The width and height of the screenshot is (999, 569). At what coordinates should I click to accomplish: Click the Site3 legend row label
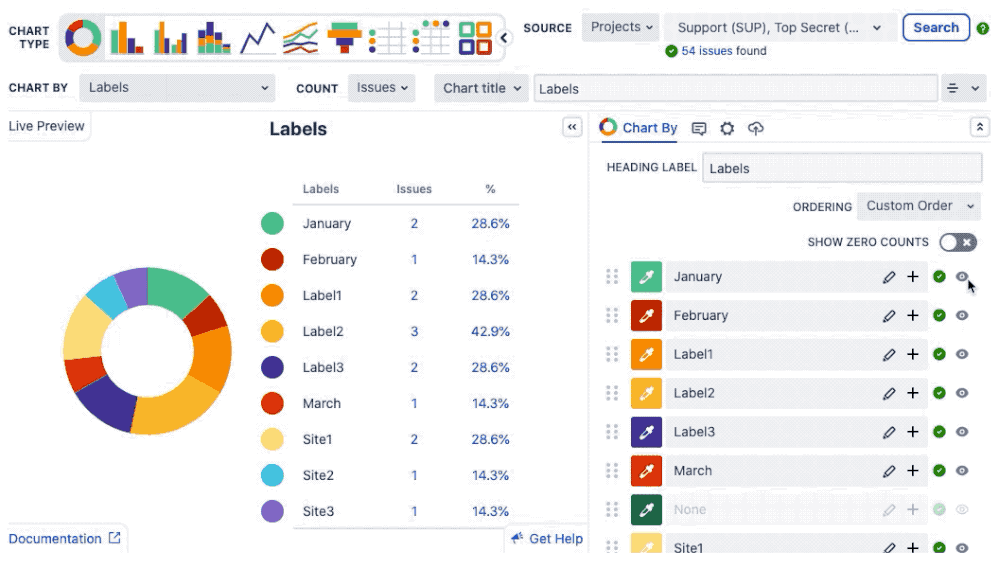pos(319,512)
